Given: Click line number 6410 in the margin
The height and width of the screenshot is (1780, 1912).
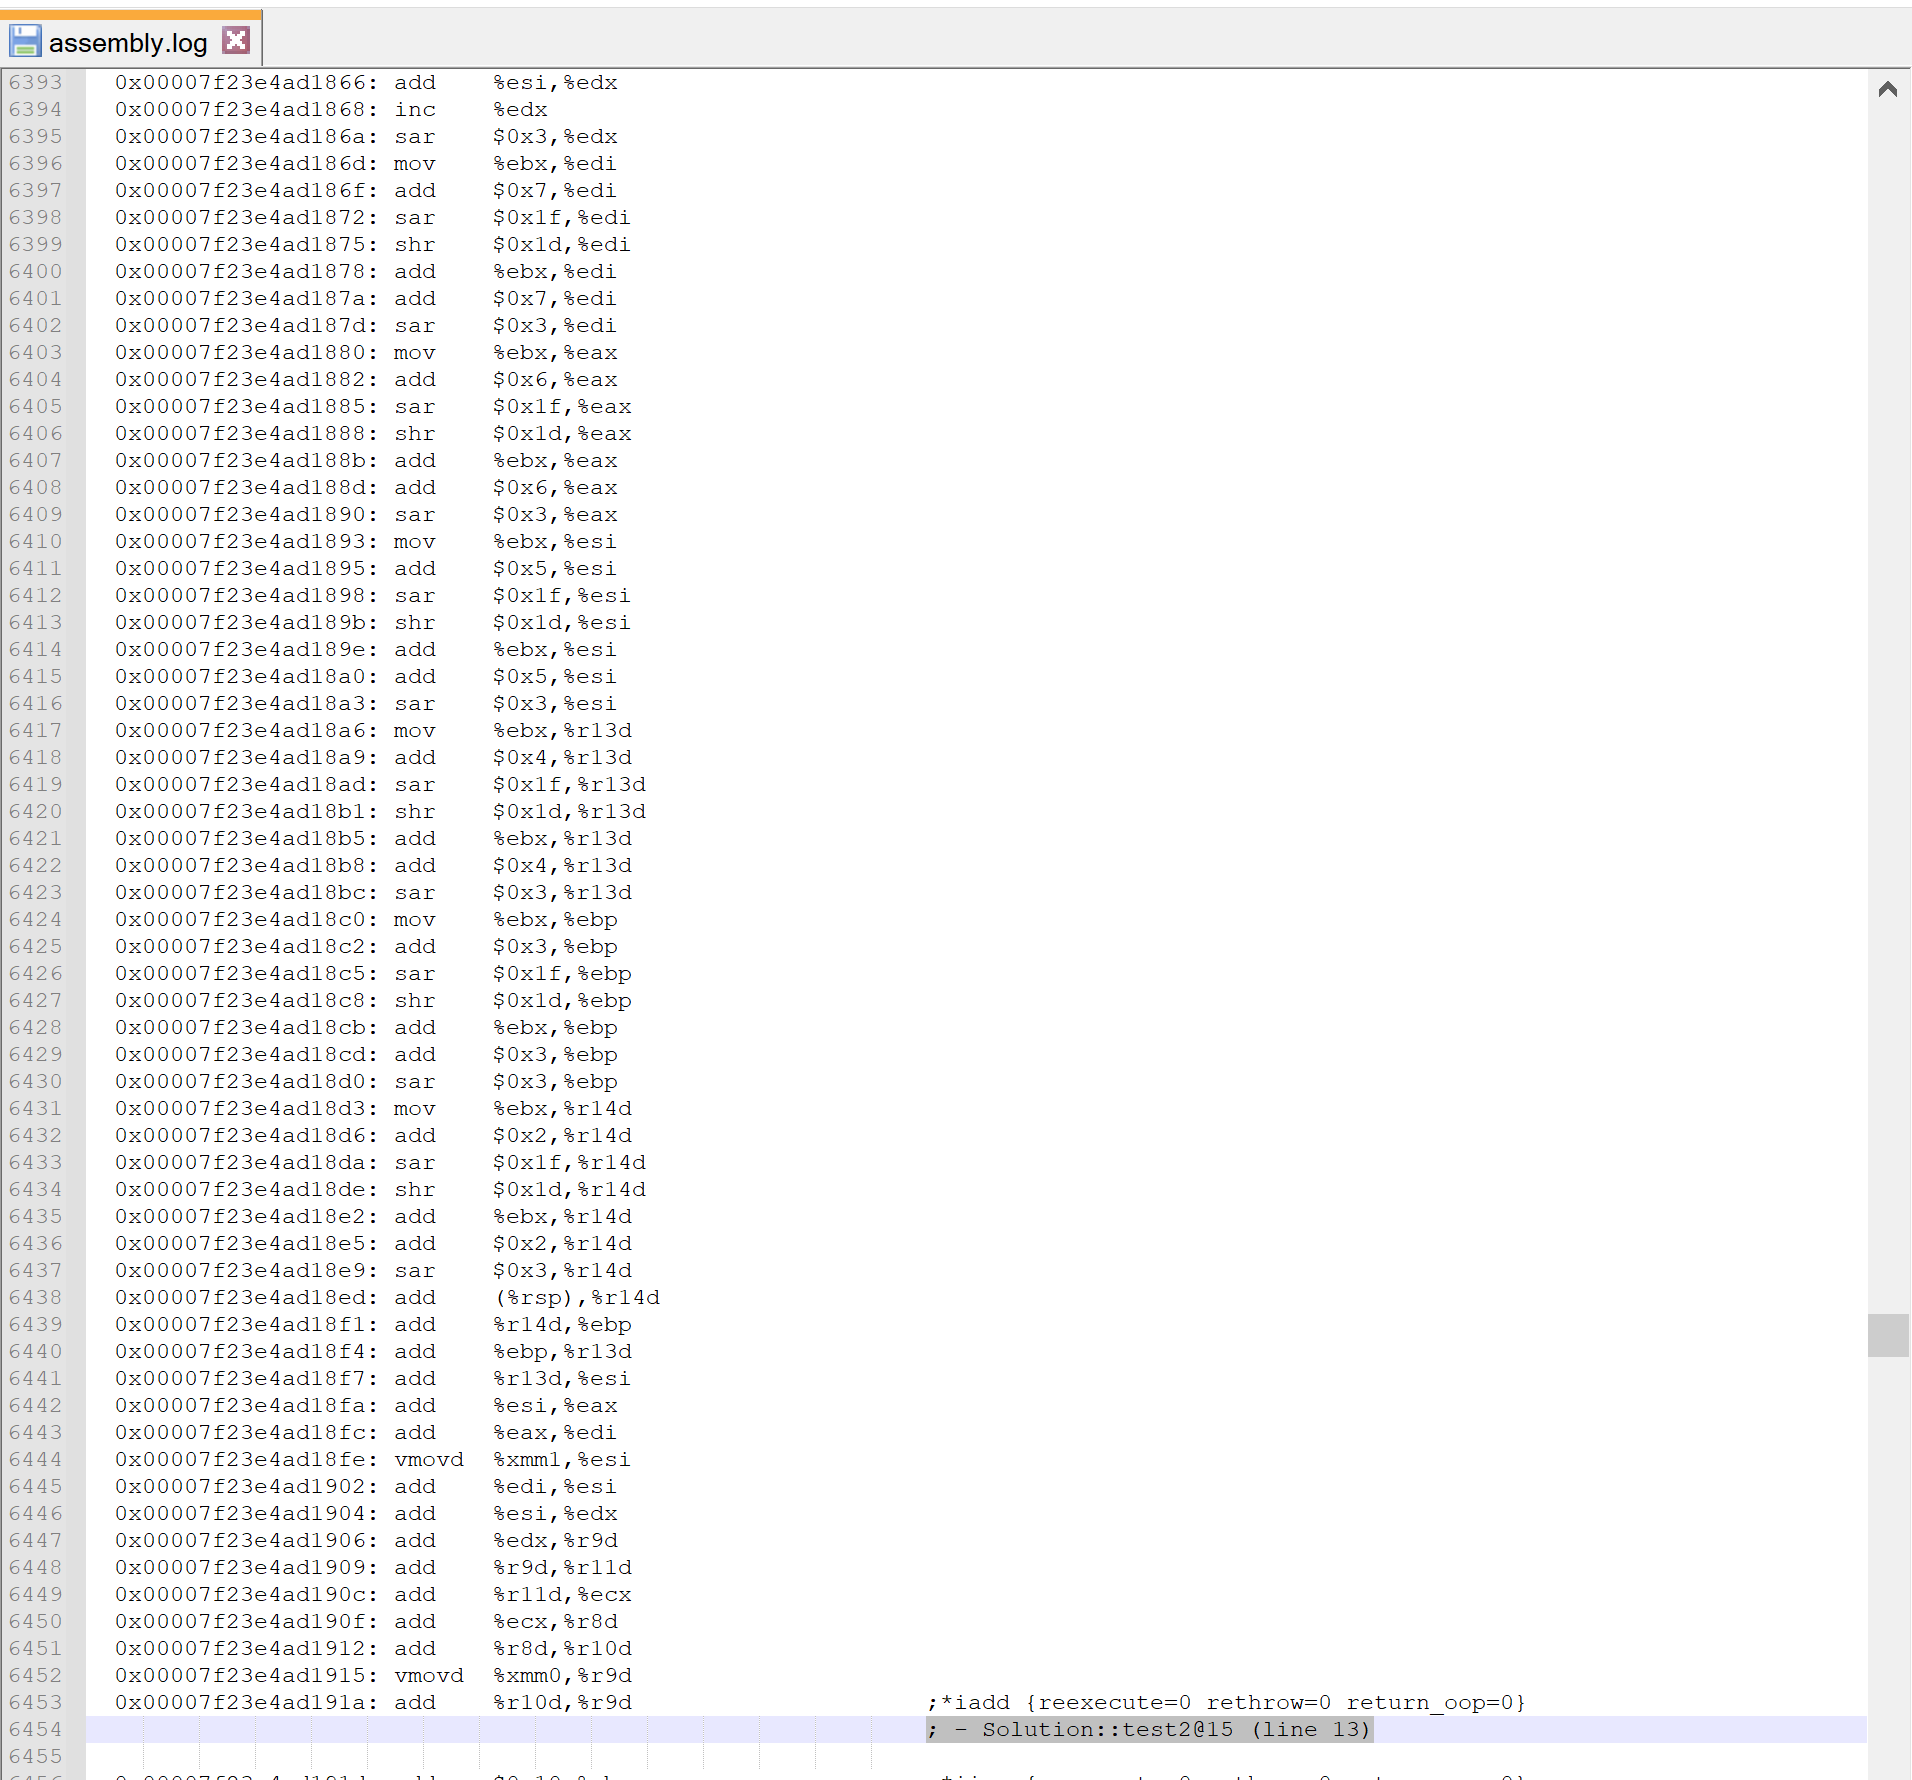Looking at the screenshot, I should click(36, 541).
